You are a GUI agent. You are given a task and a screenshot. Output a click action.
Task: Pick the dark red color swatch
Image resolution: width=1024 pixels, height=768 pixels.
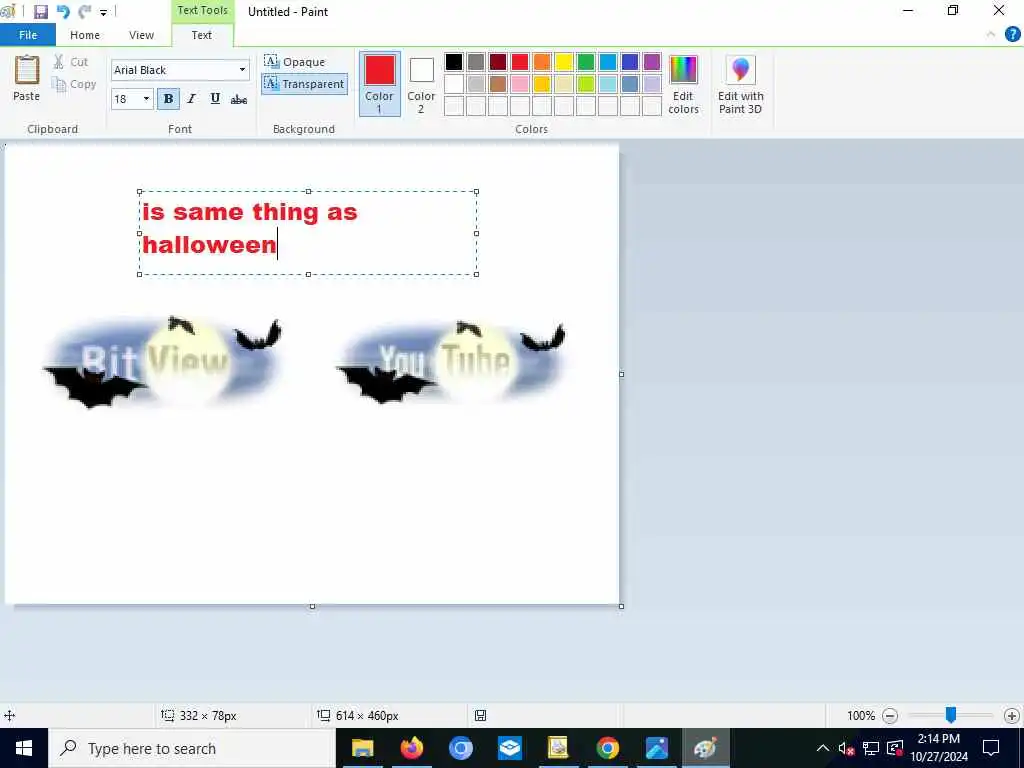pos(498,62)
